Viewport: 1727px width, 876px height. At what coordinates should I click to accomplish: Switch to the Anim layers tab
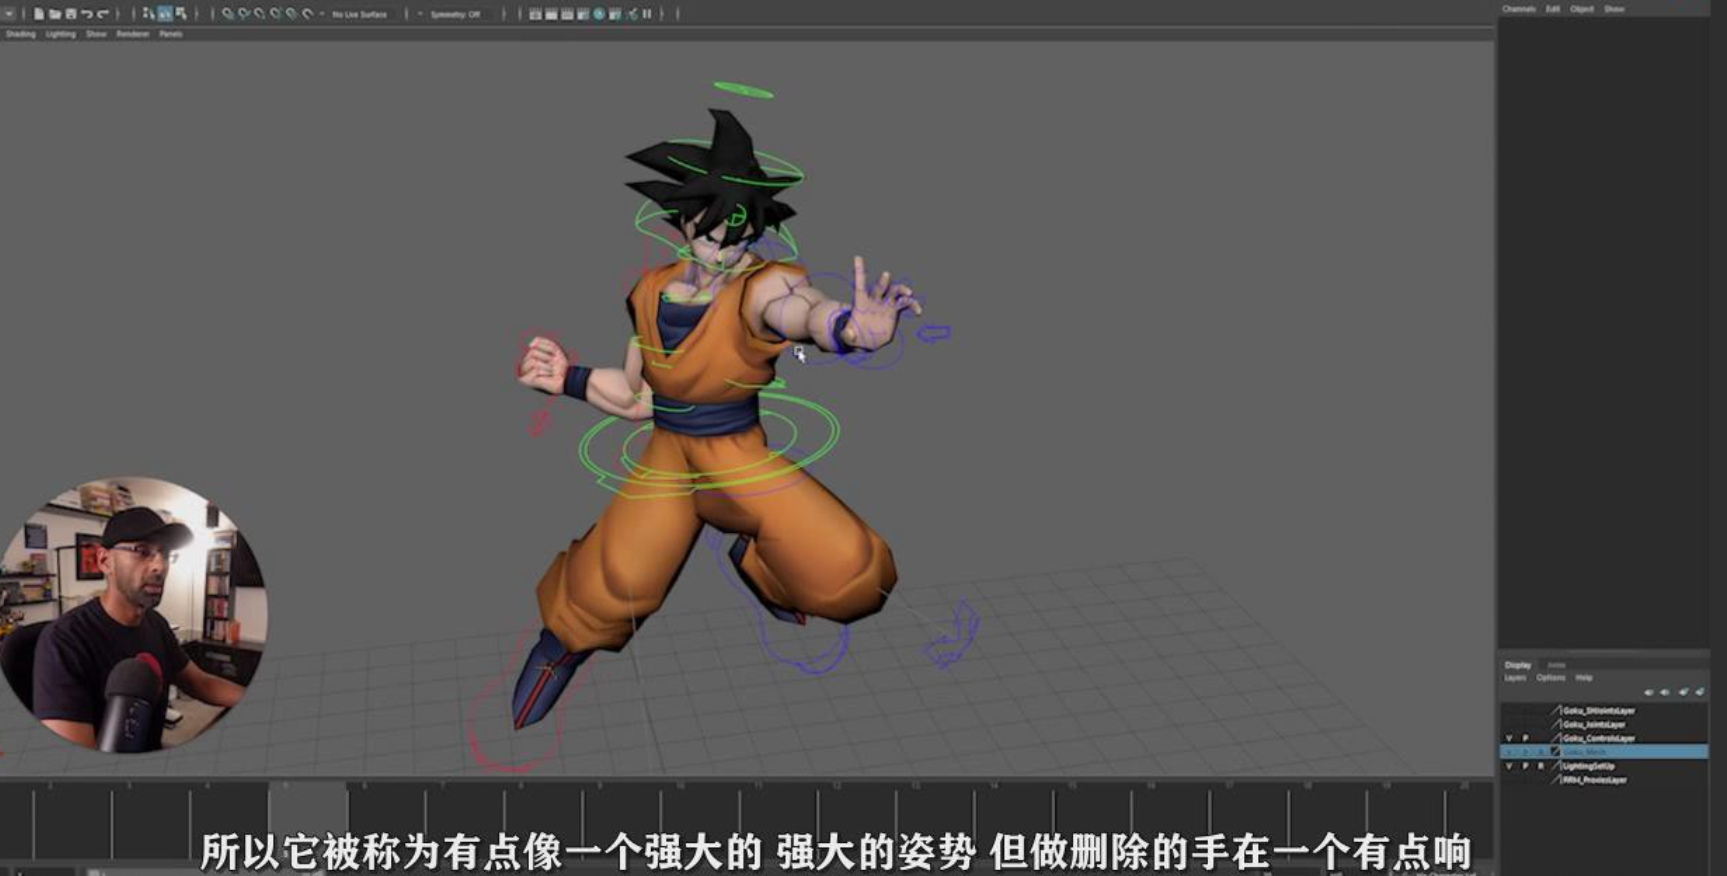click(x=1556, y=665)
